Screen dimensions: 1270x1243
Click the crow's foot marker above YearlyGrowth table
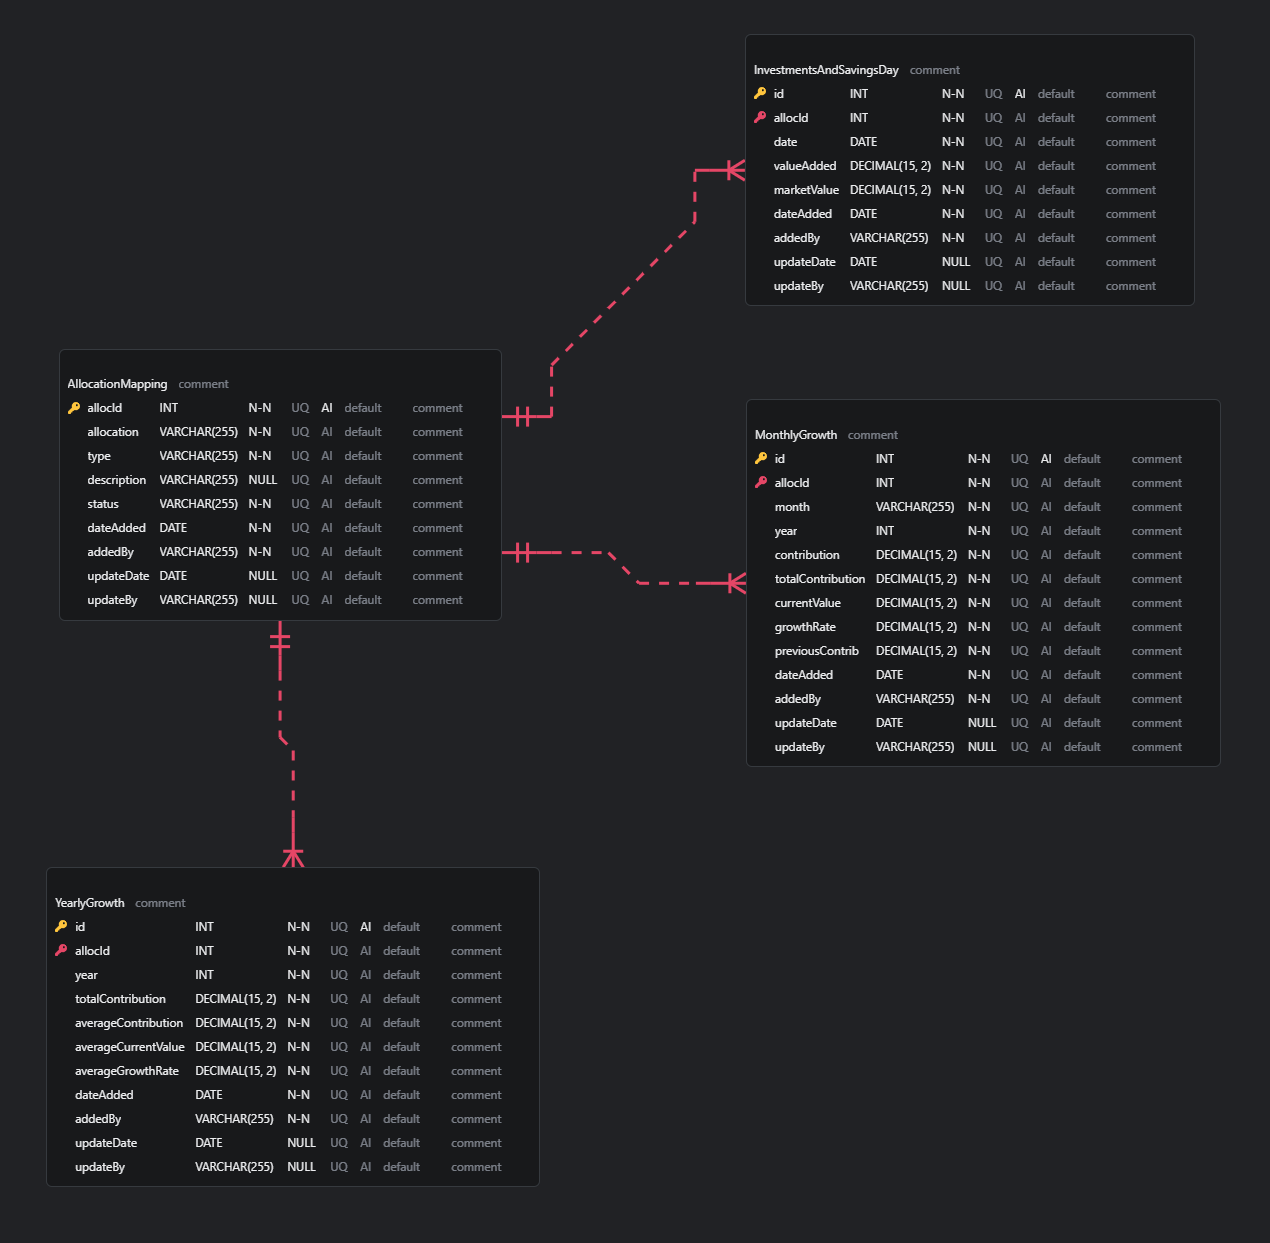[293, 857]
